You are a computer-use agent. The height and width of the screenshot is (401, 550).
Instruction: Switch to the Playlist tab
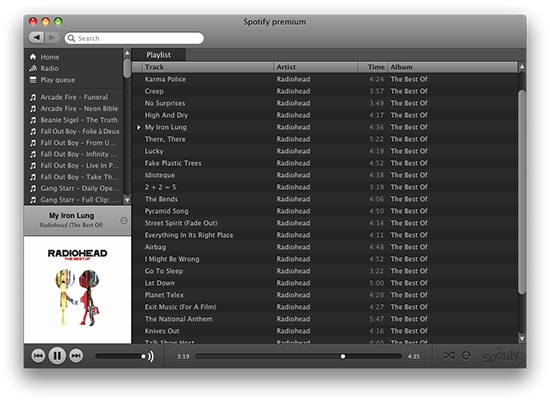[x=159, y=55]
